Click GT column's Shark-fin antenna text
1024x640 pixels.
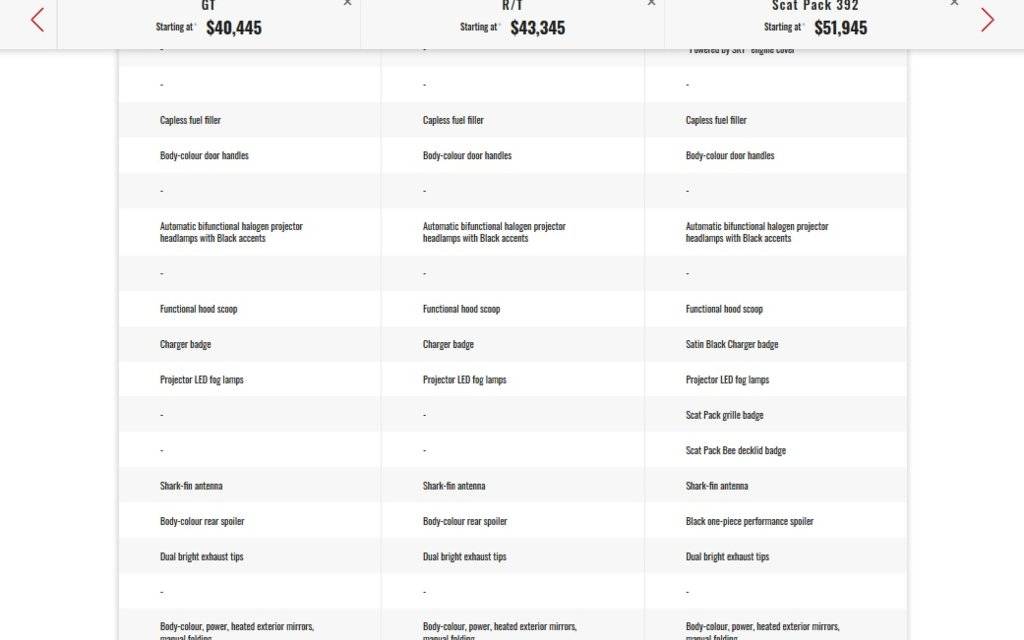point(191,486)
